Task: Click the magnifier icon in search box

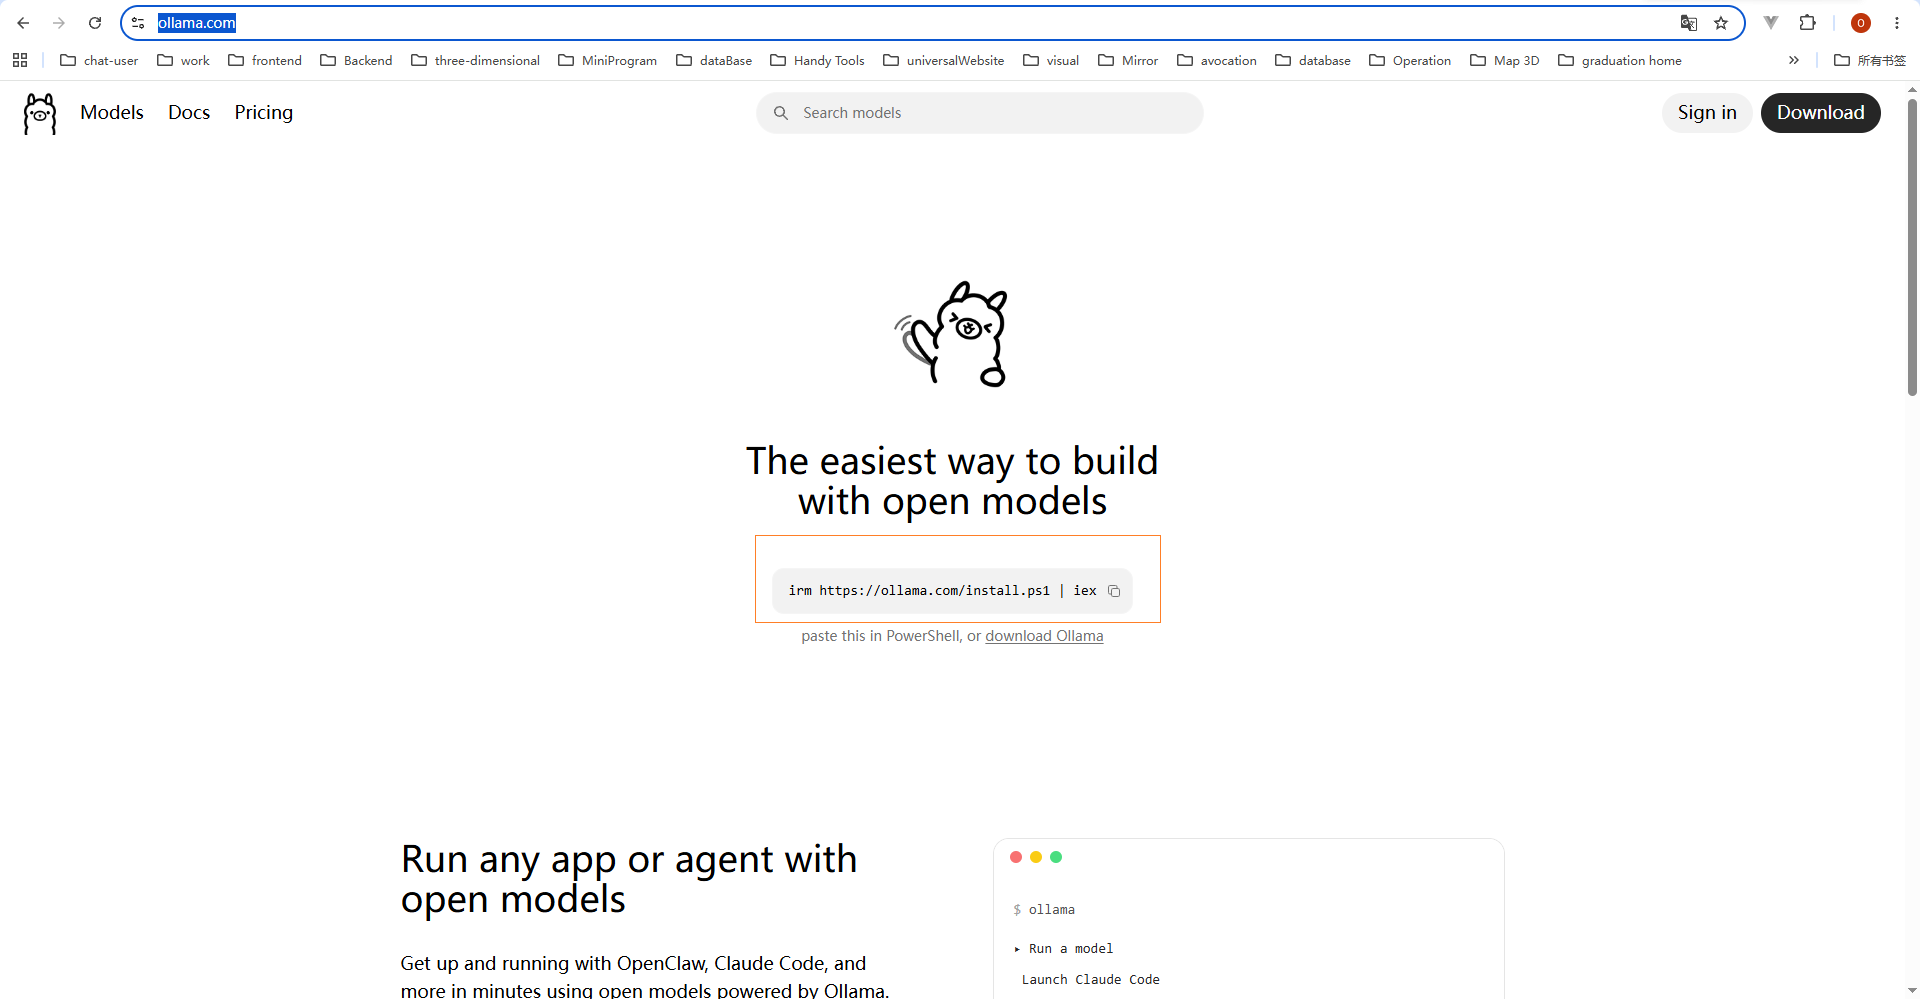Action: 781,113
